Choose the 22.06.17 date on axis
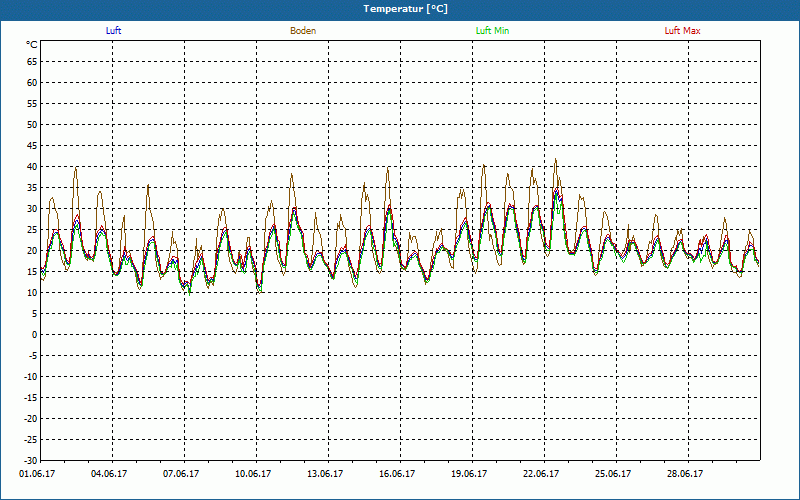The width and height of the screenshot is (800, 500). [x=542, y=474]
